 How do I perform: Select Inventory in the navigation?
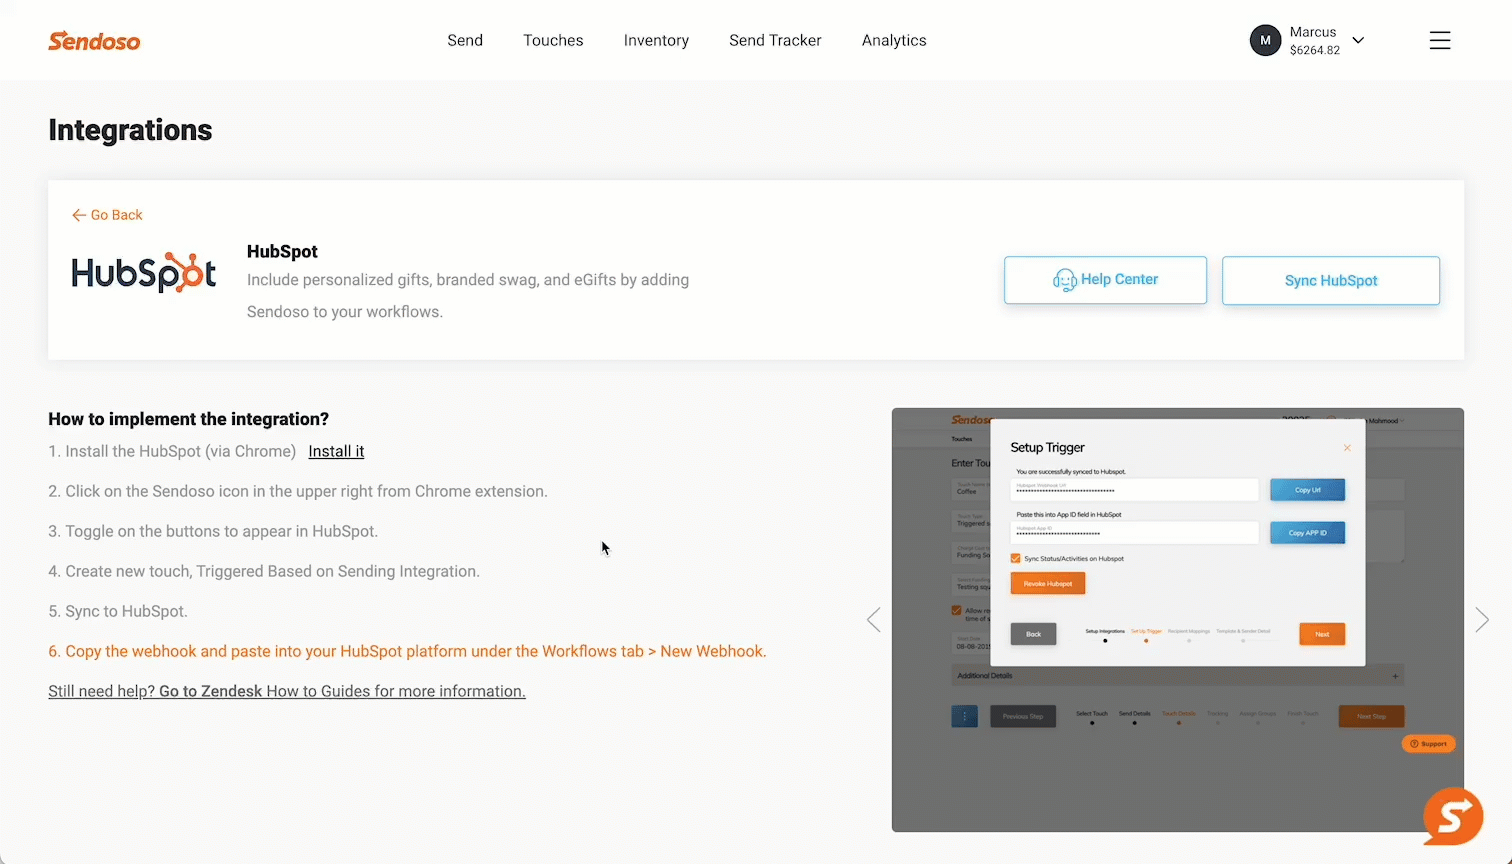656,40
